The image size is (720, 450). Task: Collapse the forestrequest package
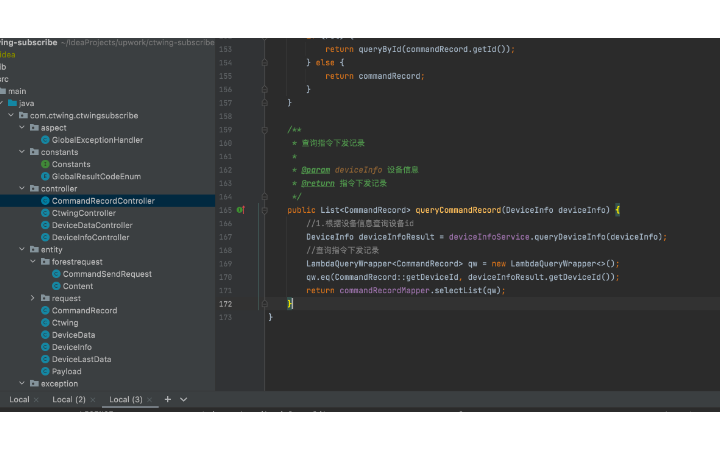point(33,261)
